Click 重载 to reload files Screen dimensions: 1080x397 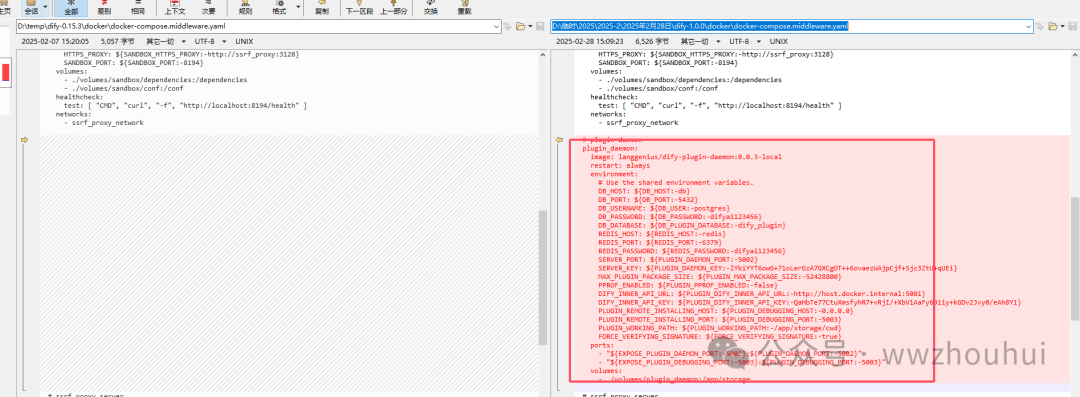click(x=465, y=8)
